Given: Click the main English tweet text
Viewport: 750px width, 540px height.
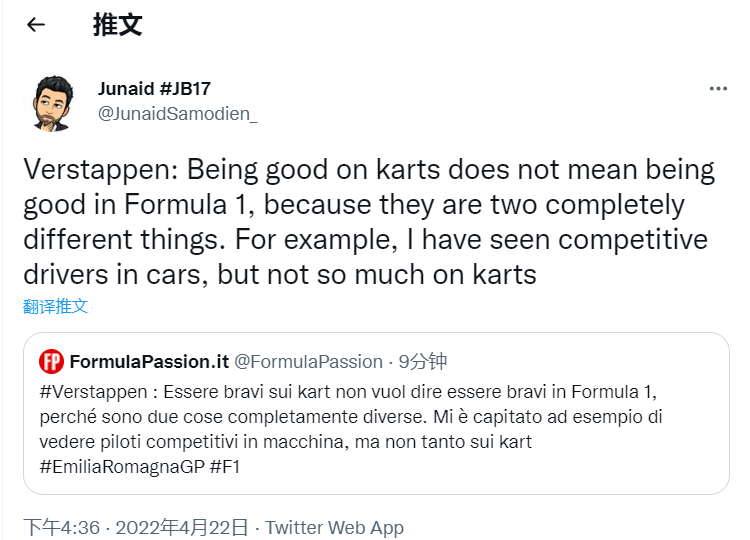Looking at the screenshot, I should [370, 221].
